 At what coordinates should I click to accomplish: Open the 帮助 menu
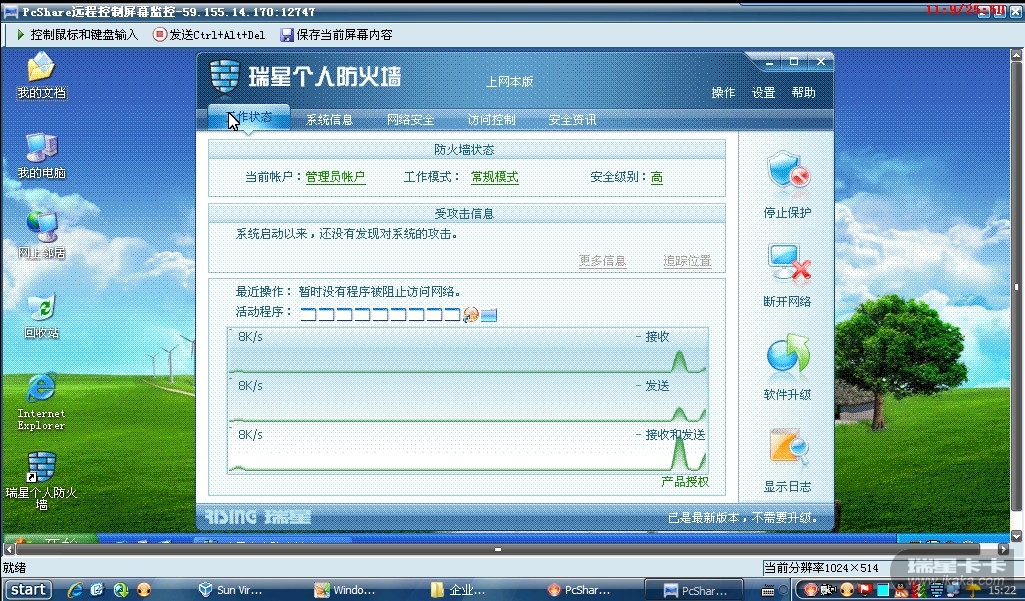(x=803, y=93)
